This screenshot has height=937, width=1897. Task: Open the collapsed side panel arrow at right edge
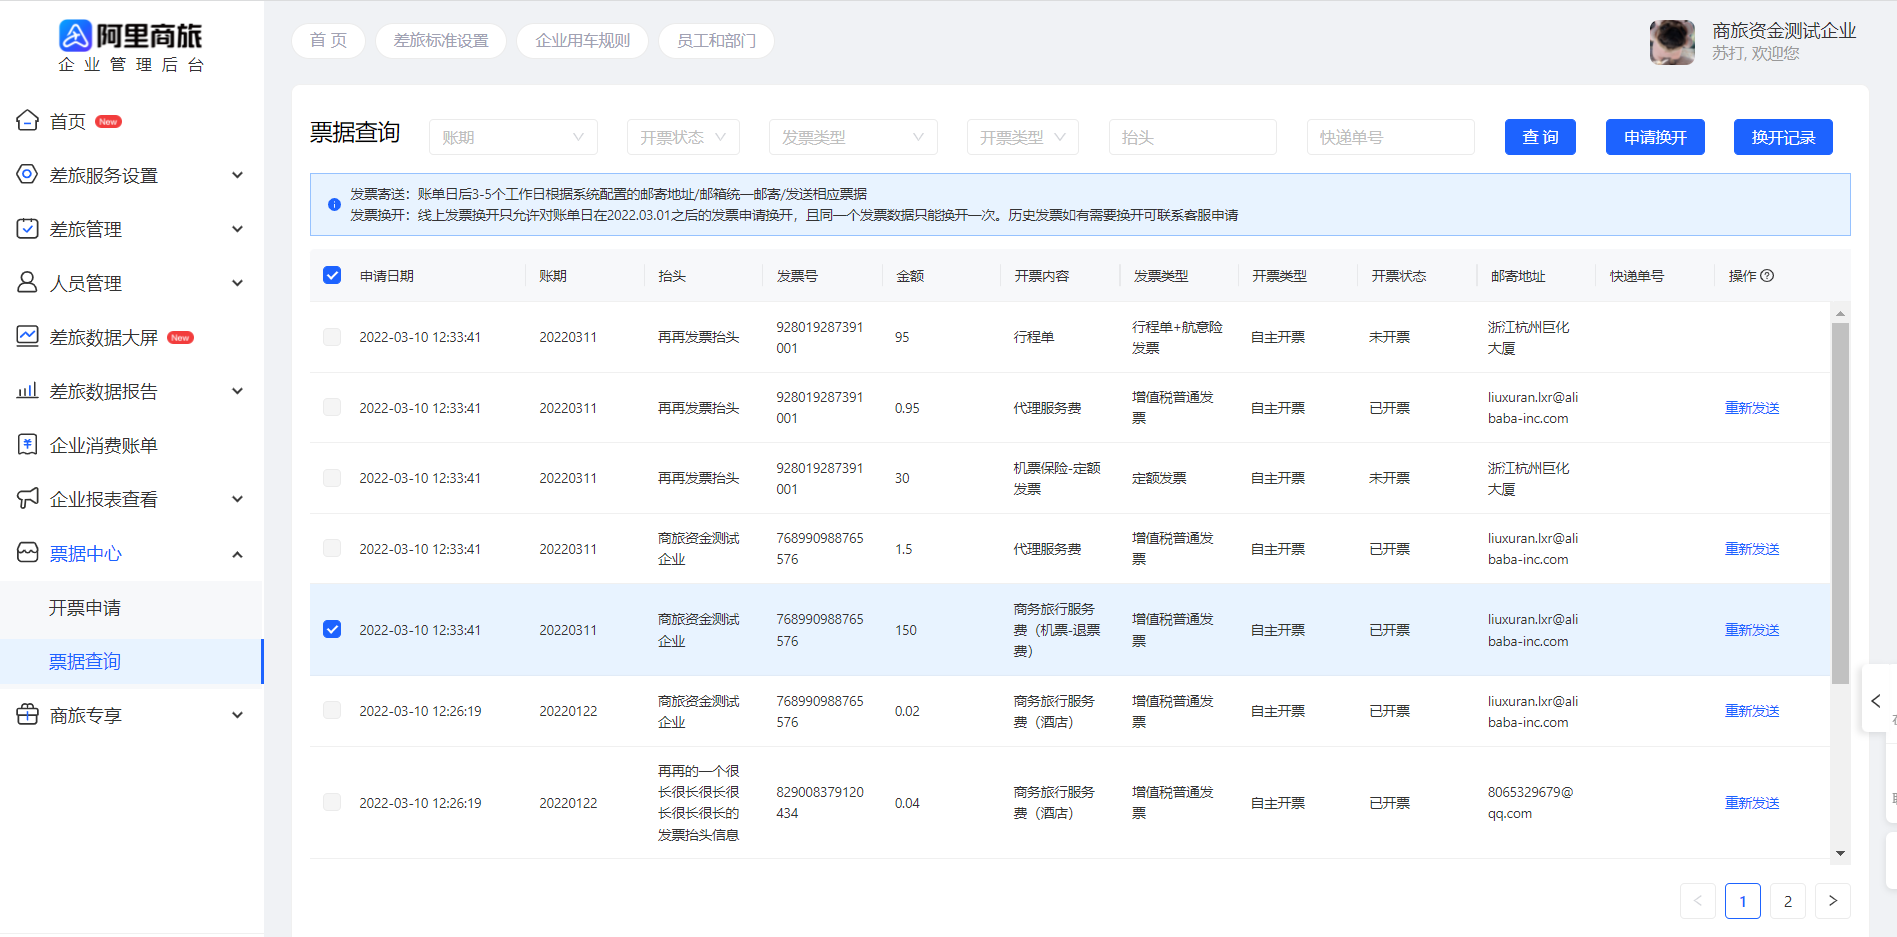tap(1876, 700)
